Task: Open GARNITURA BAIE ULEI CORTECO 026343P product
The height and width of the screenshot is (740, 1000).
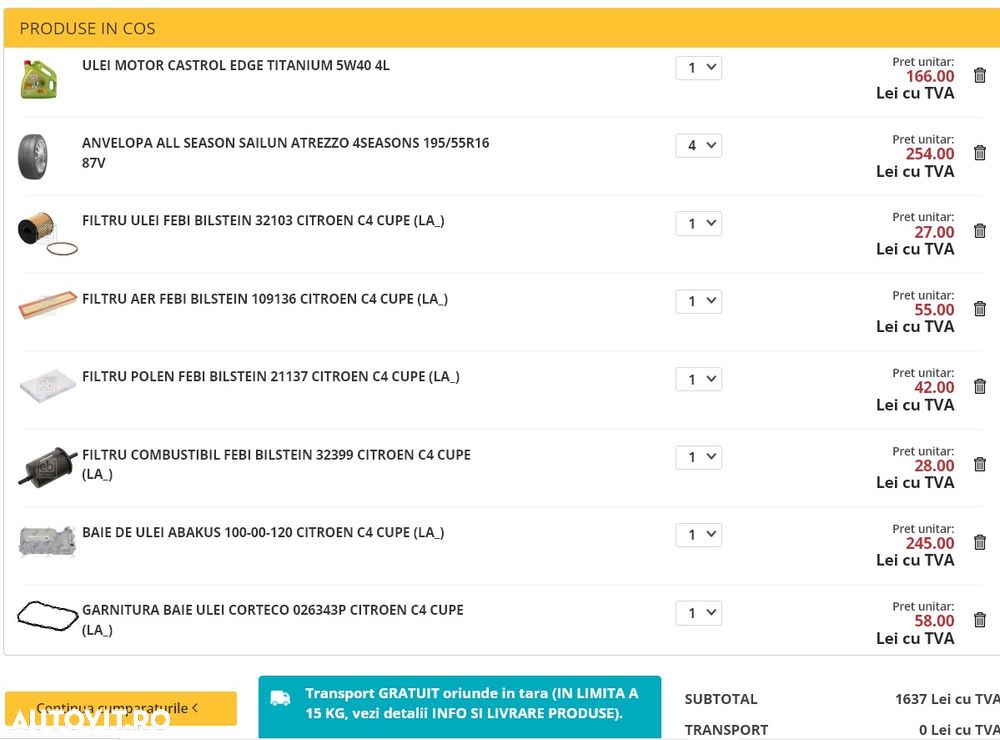Action: [x=272, y=619]
